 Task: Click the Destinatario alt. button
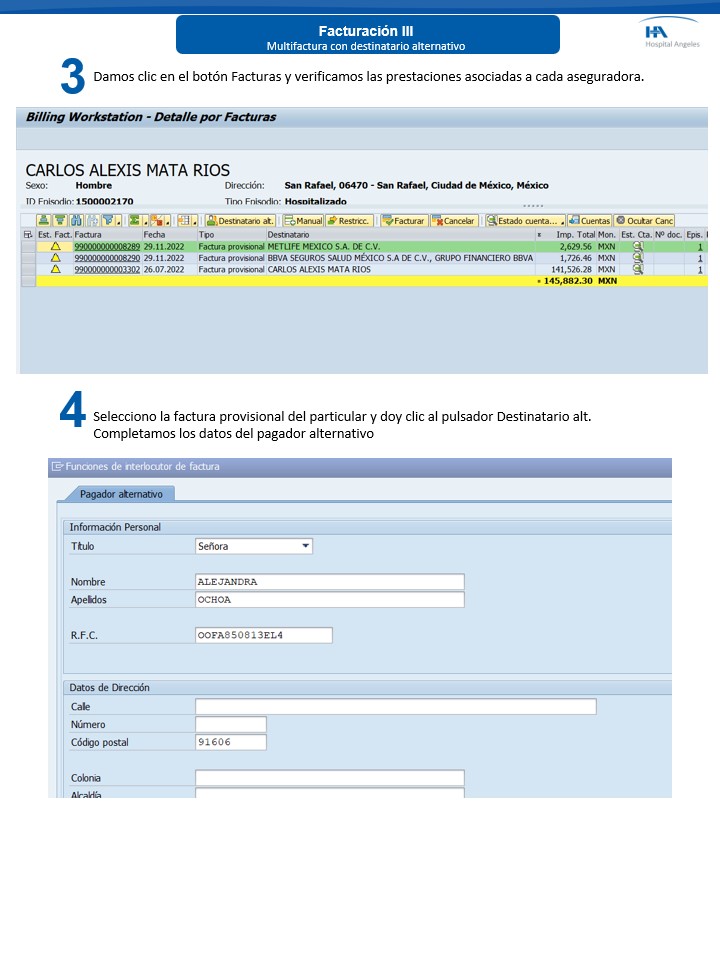[x=240, y=221]
